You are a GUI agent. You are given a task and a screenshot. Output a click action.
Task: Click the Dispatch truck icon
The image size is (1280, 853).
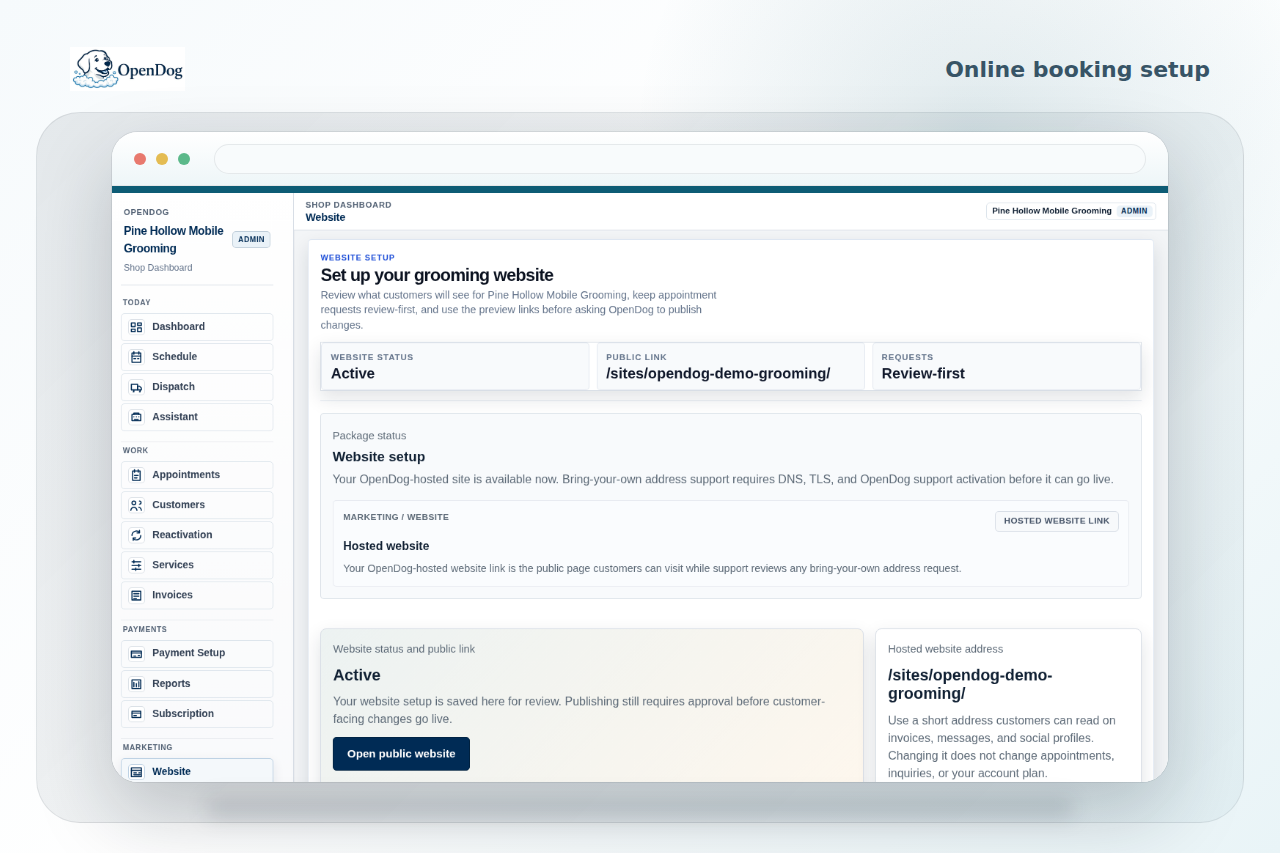click(x=136, y=387)
